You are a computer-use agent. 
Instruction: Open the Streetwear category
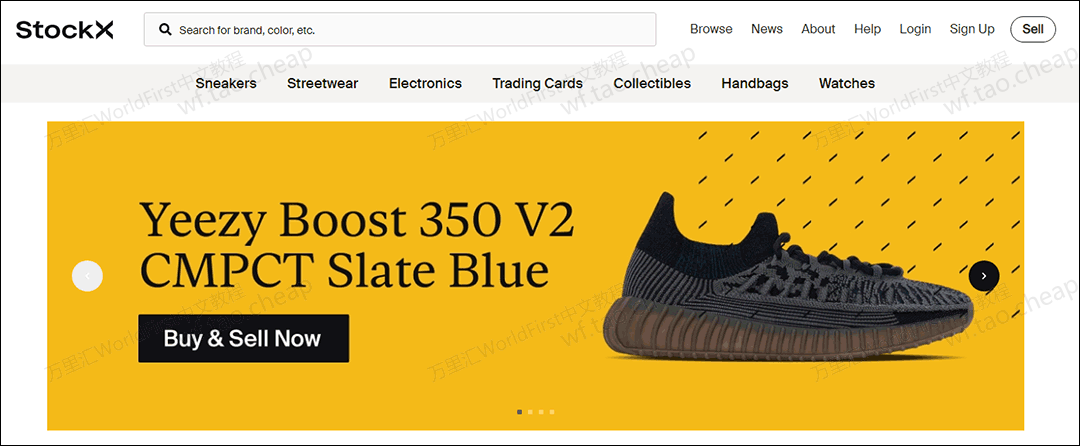[322, 83]
